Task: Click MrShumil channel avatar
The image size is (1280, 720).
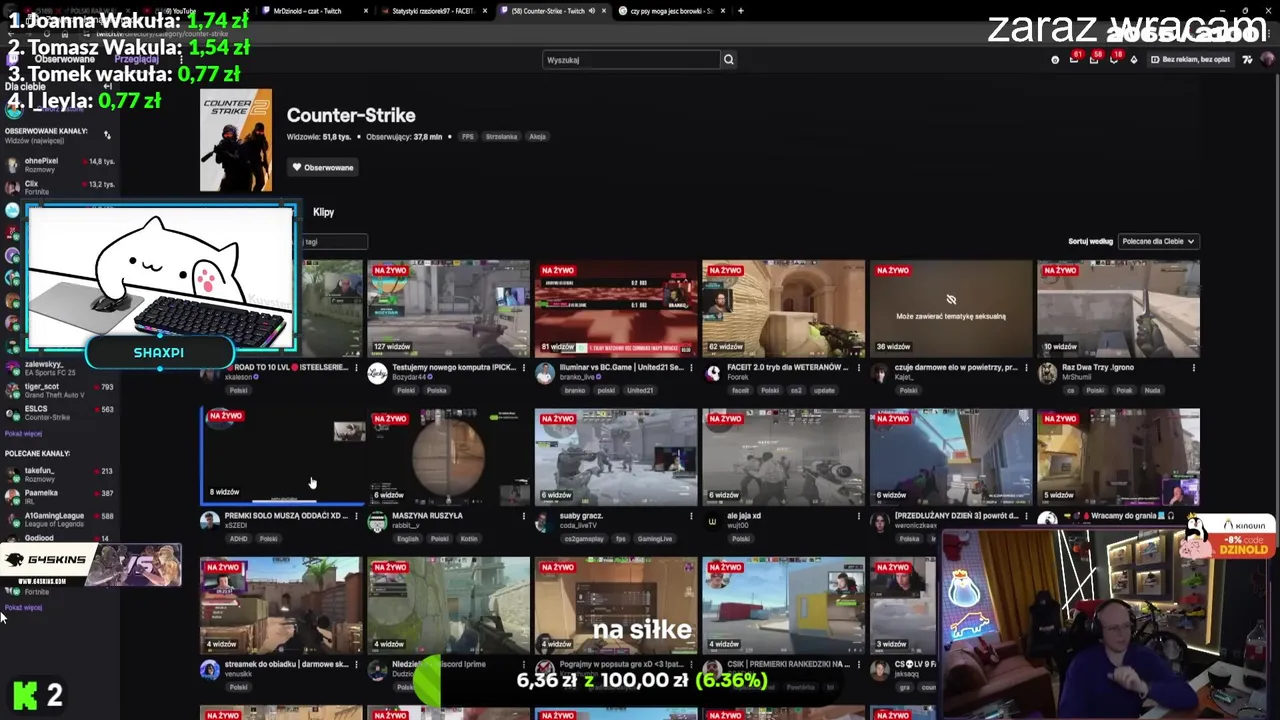Action: (1047, 373)
